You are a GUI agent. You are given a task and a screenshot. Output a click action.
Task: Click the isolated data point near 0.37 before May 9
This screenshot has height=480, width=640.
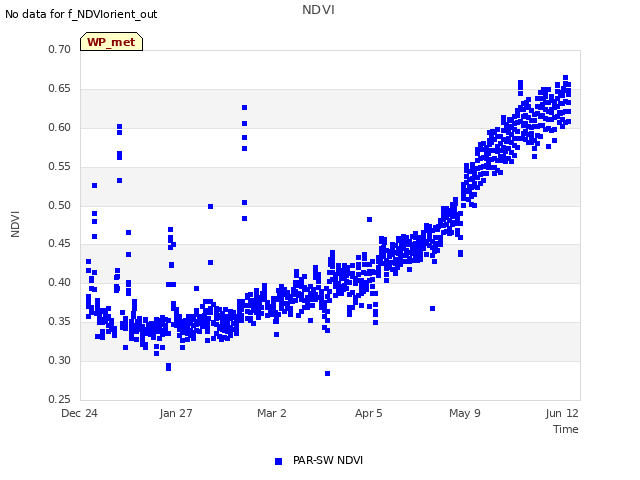tap(433, 309)
